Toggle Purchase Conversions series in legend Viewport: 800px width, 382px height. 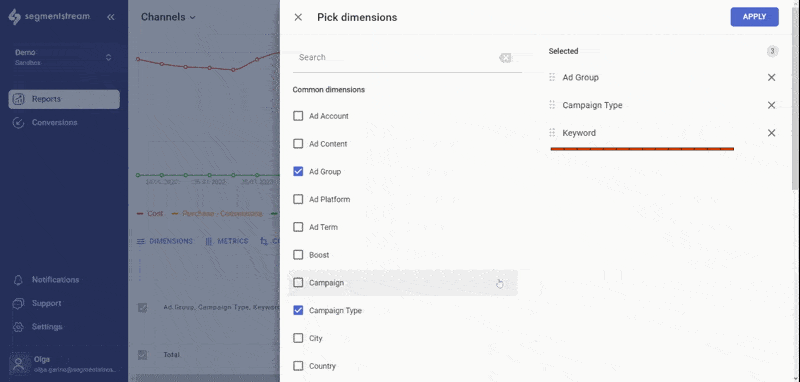pyautogui.click(x=217, y=214)
